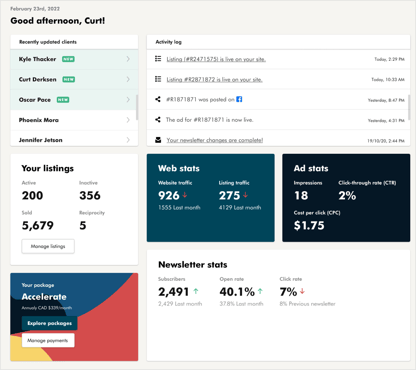Image resolution: width=416 pixels, height=370 pixels.
Task: Expand Kyle Thacker client row chevron
Action: point(128,59)
